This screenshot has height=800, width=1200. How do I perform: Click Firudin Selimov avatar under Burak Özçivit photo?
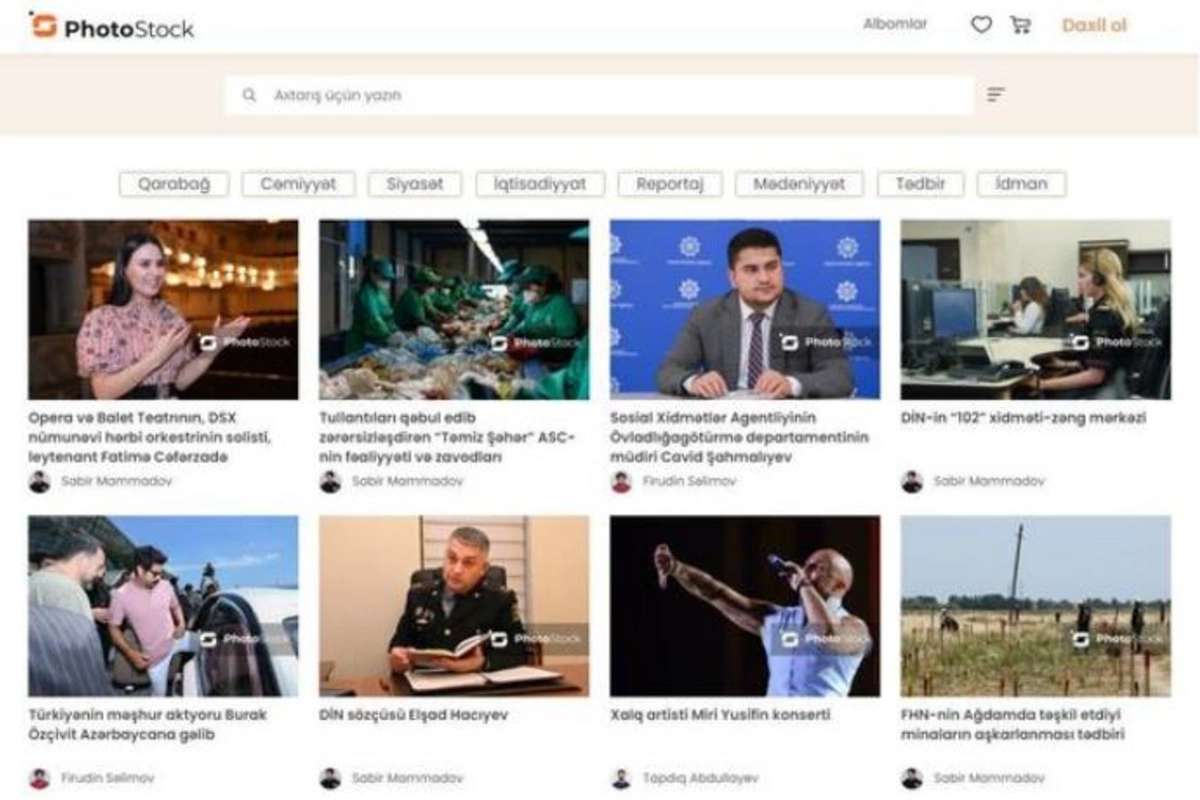pos(39,778)
